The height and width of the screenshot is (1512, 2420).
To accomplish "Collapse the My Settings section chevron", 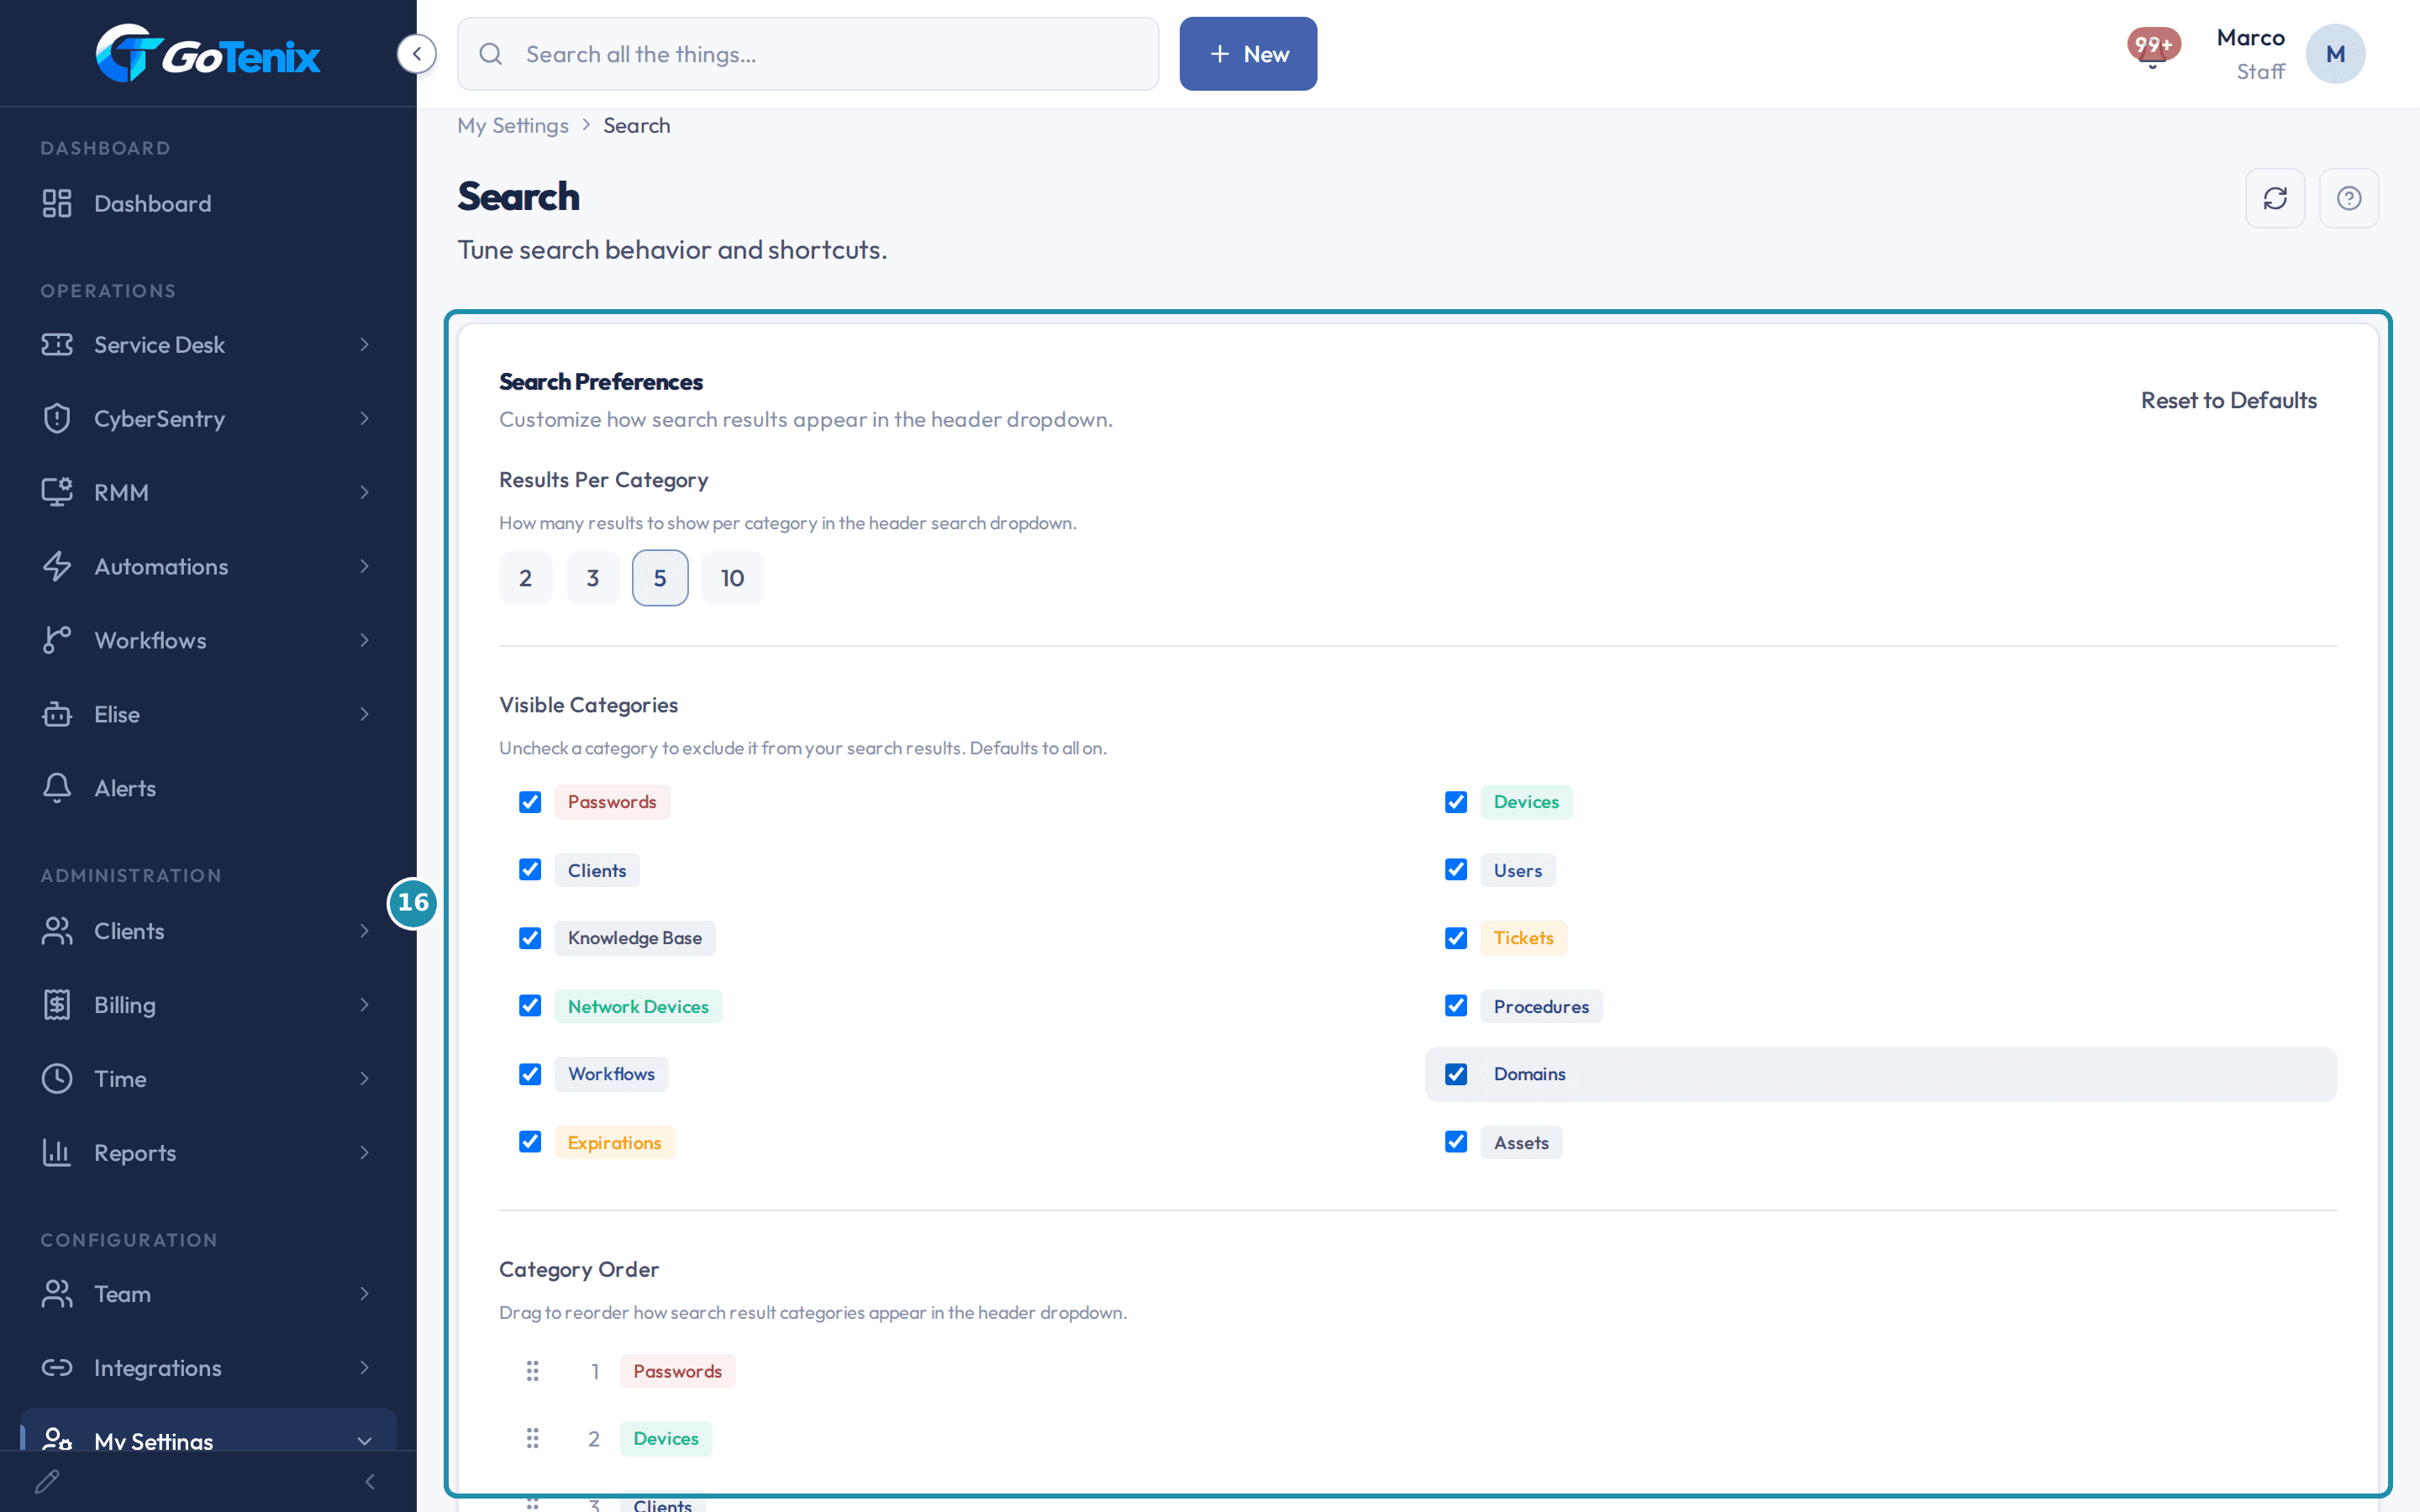I will [x=365, y=1441].
